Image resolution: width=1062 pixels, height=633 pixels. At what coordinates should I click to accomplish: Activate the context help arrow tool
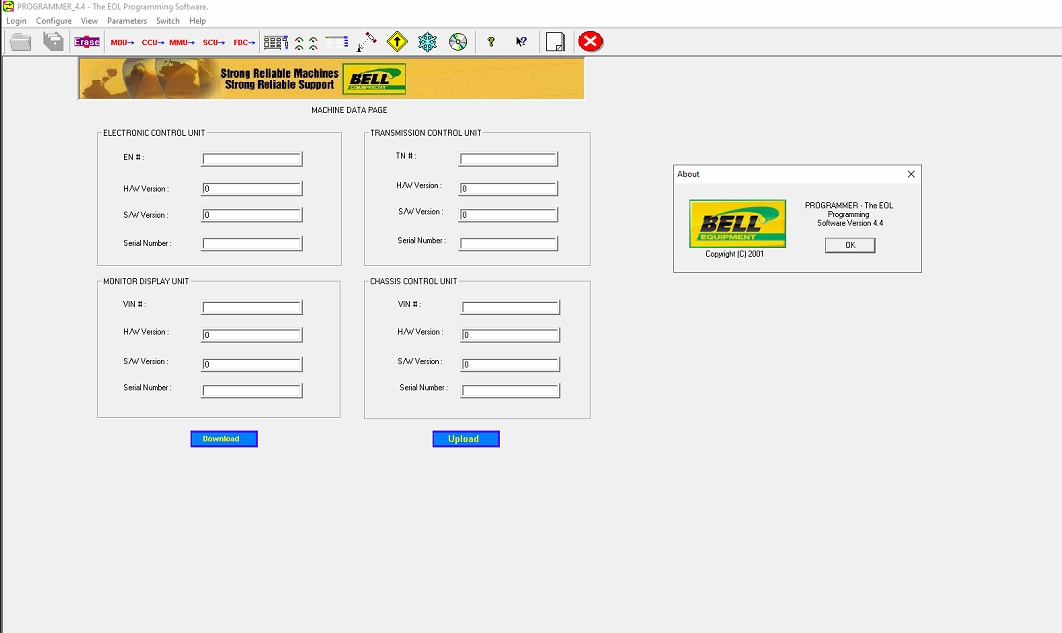click(x=519, y=41)
